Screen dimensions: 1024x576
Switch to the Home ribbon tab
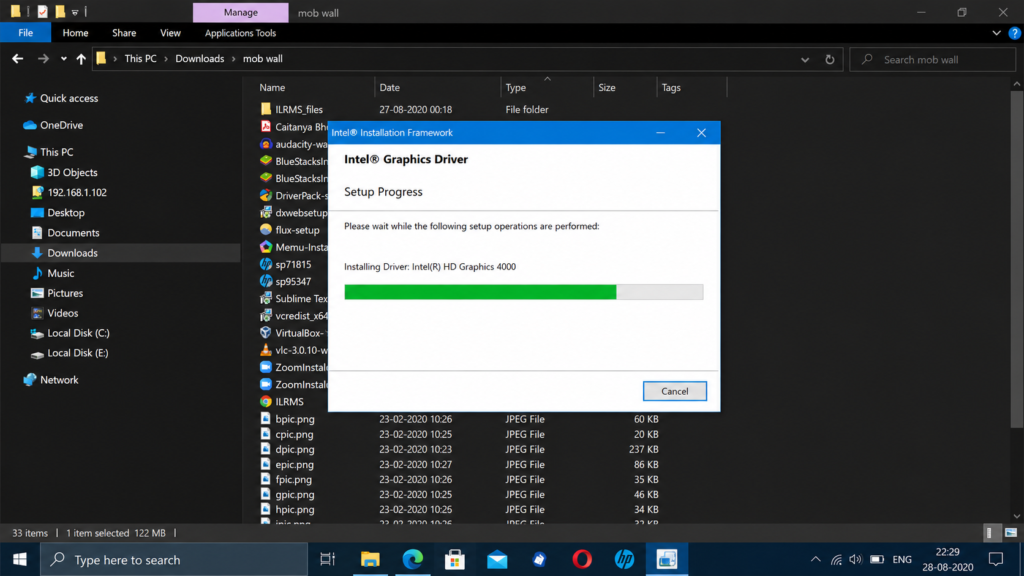coord(75,33)
